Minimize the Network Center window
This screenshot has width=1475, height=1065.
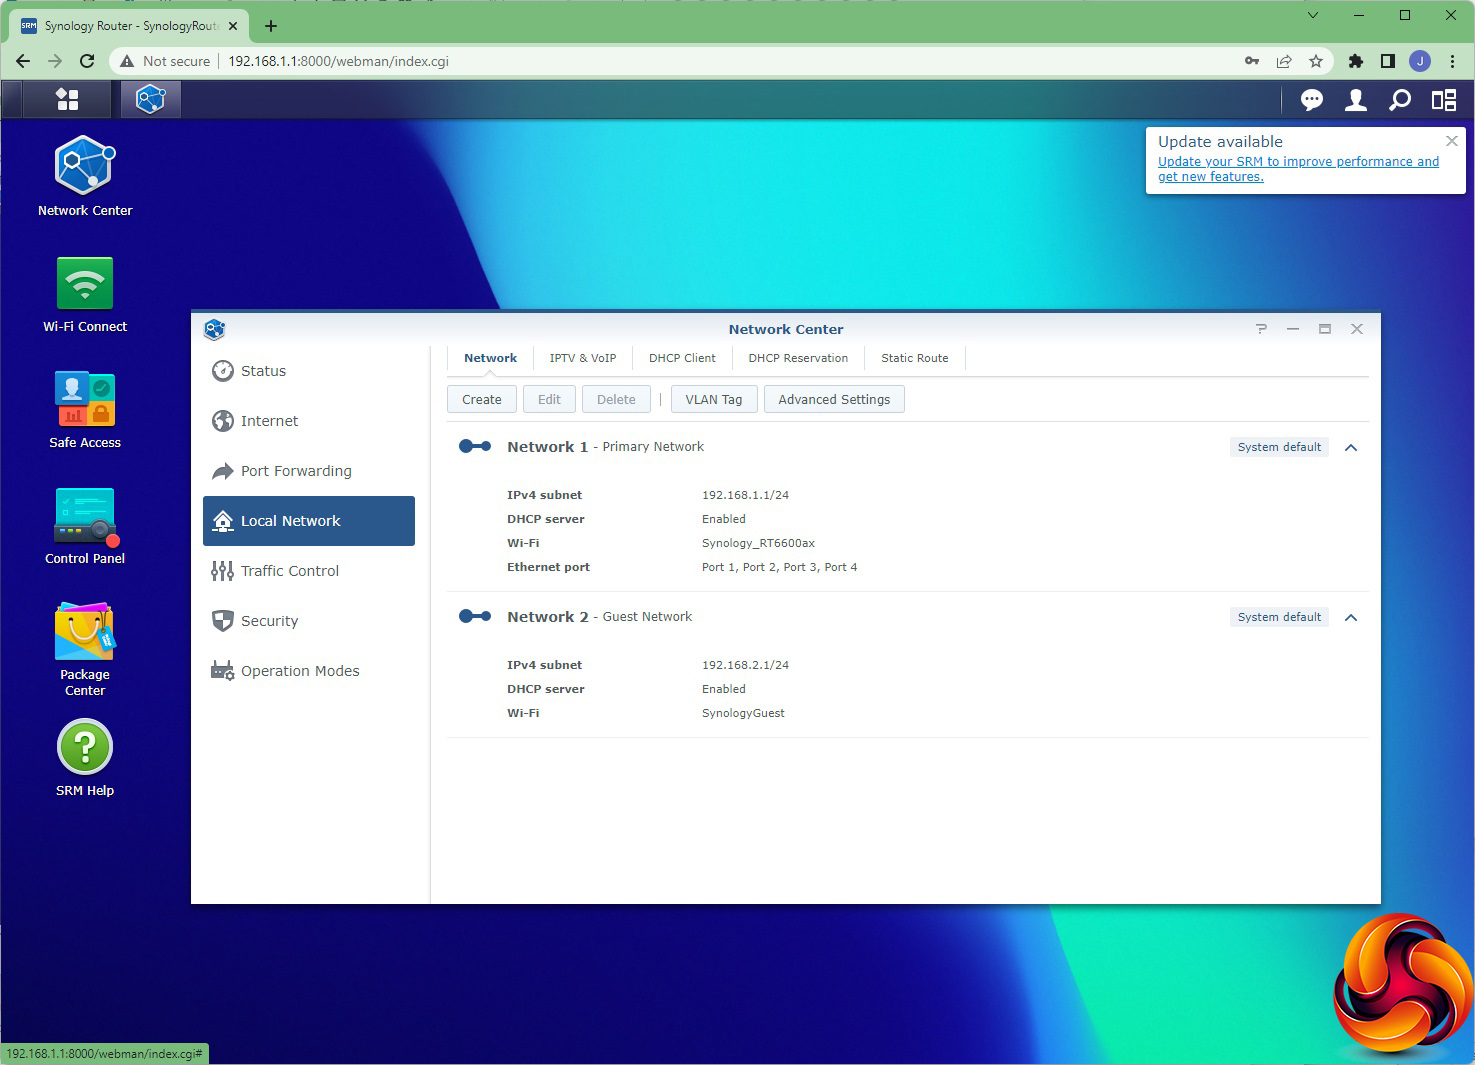point(1293,329)
